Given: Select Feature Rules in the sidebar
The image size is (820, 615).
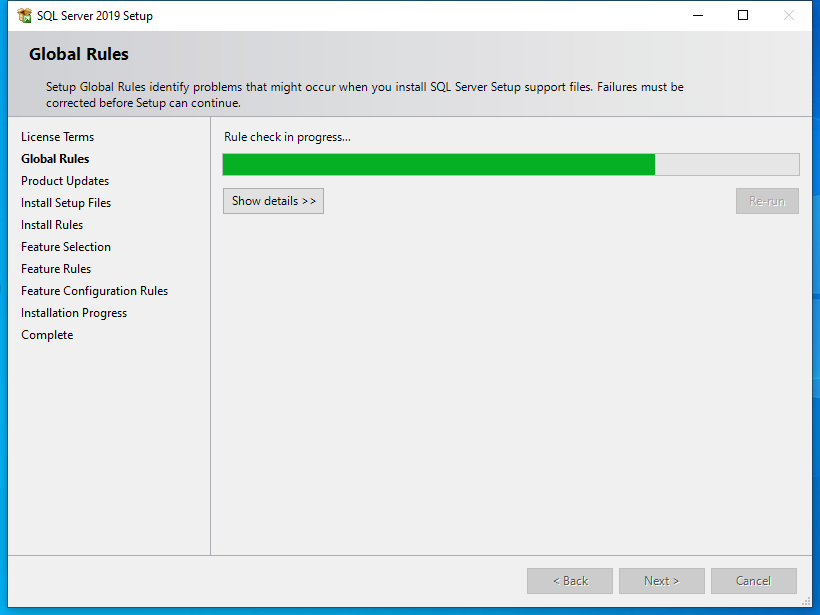Looking at the screenshot, I should [x=56, y=269].
